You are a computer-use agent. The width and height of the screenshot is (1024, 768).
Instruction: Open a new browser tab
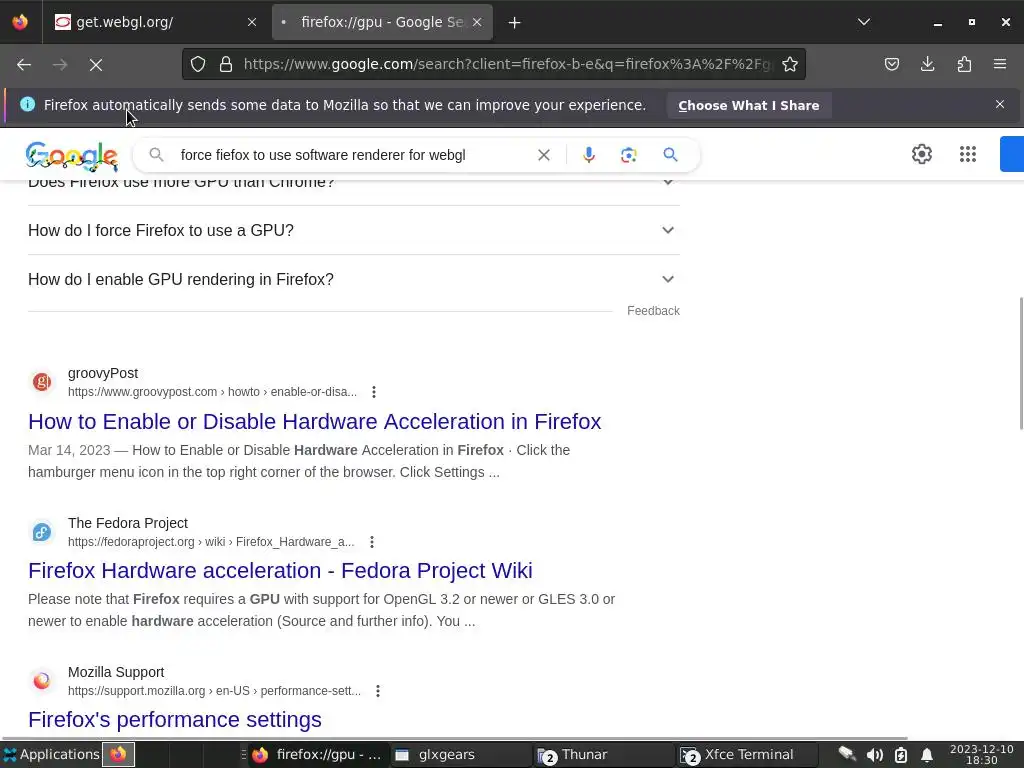tap(515, 22)
